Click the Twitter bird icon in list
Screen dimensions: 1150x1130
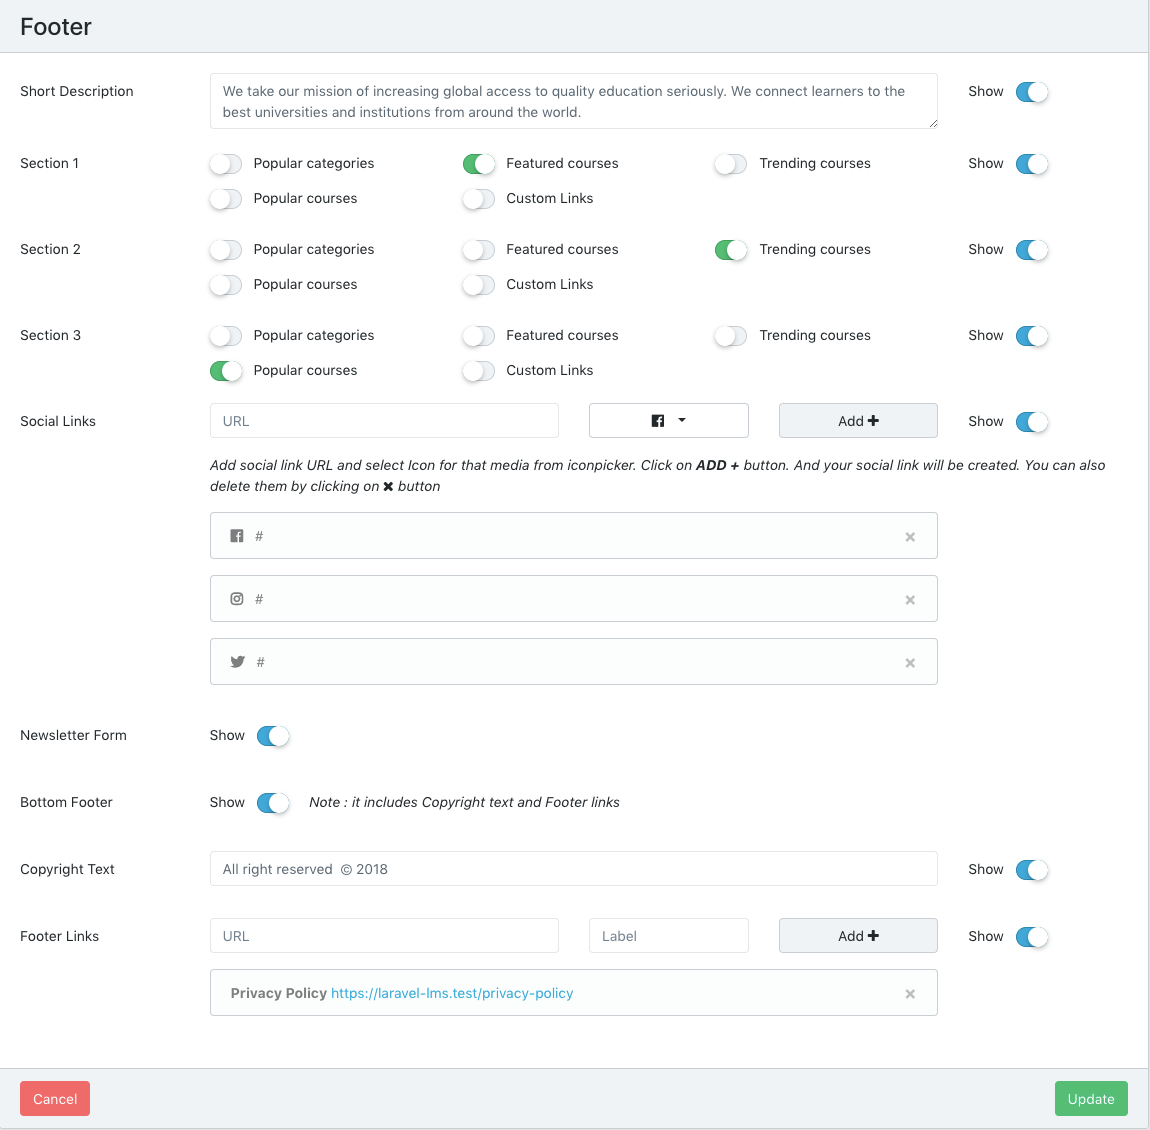tap(238, 662)
